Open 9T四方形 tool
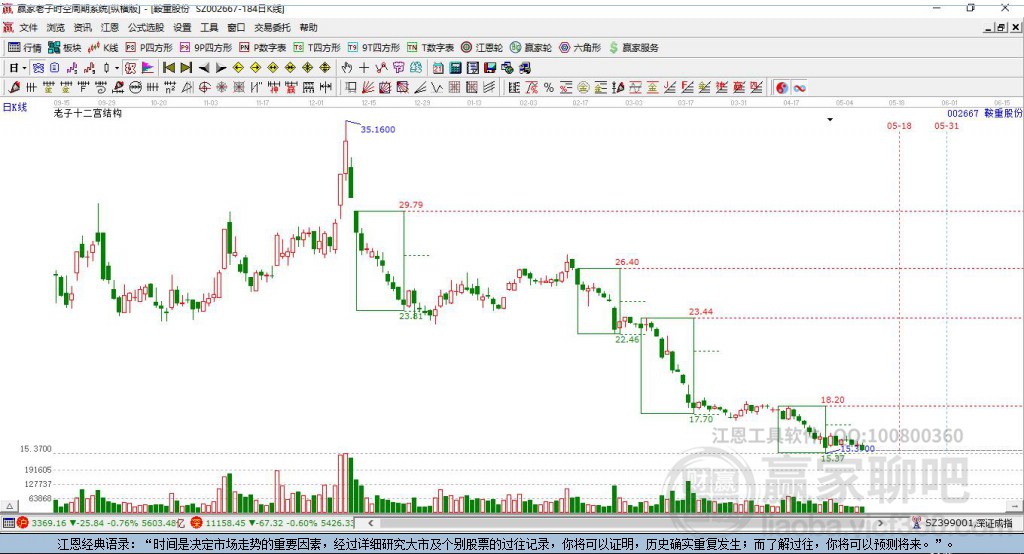The height and width of the screenshot is (554, 1024). [x=374, y=48]
